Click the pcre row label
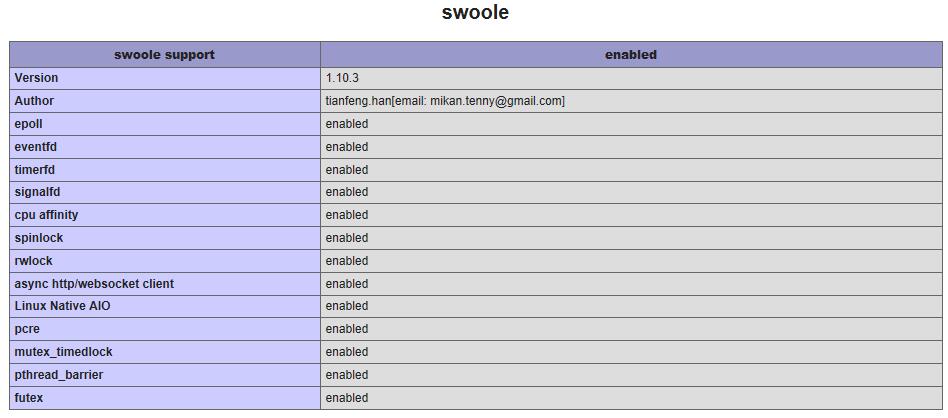Image resolution: width=948 pixels, height=418 pixels. tap(27, 330)
